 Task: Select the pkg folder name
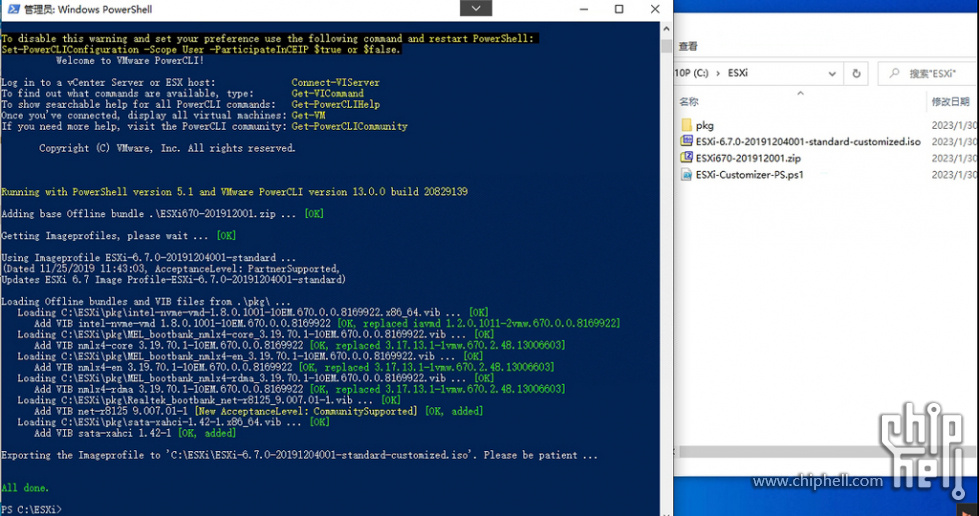(x=704, y=126)
